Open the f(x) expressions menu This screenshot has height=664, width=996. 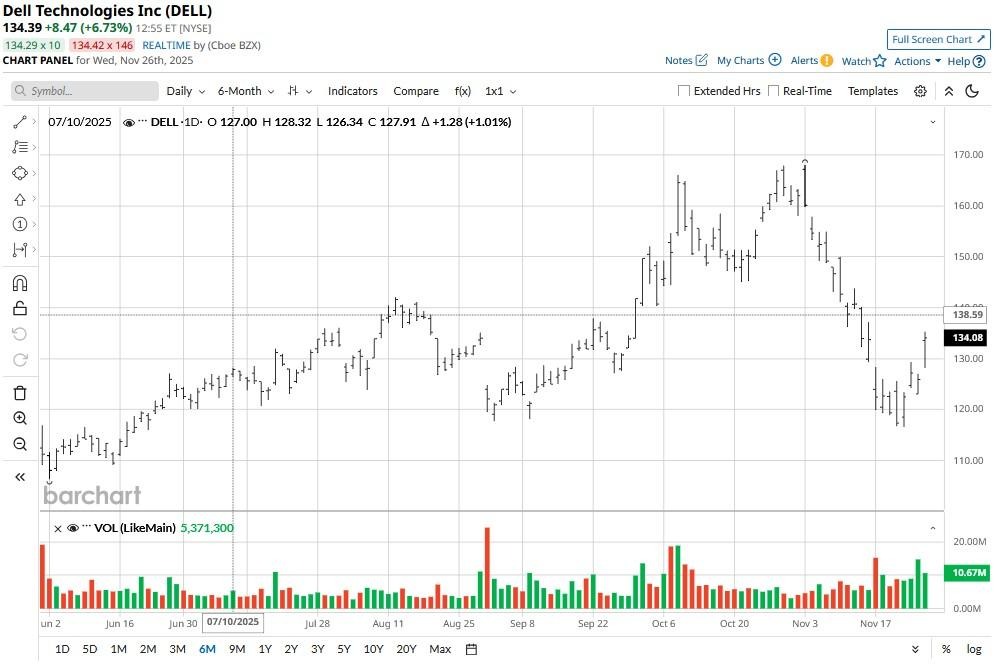point(462,91)
